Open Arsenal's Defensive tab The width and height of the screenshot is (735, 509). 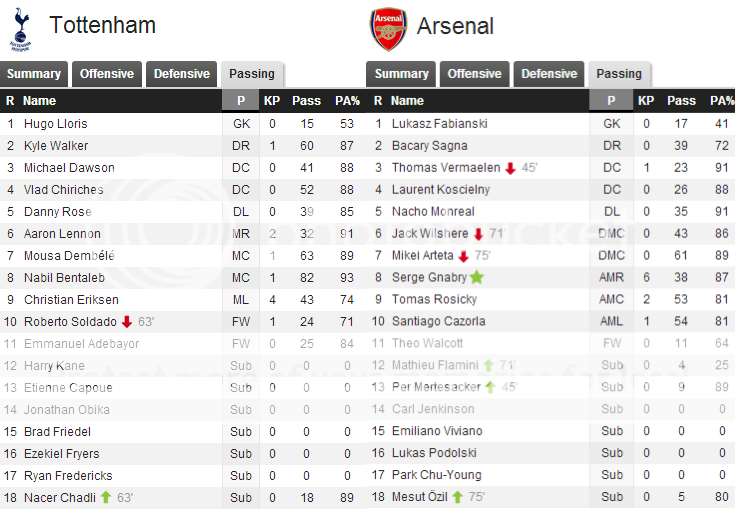pos(549,74)
